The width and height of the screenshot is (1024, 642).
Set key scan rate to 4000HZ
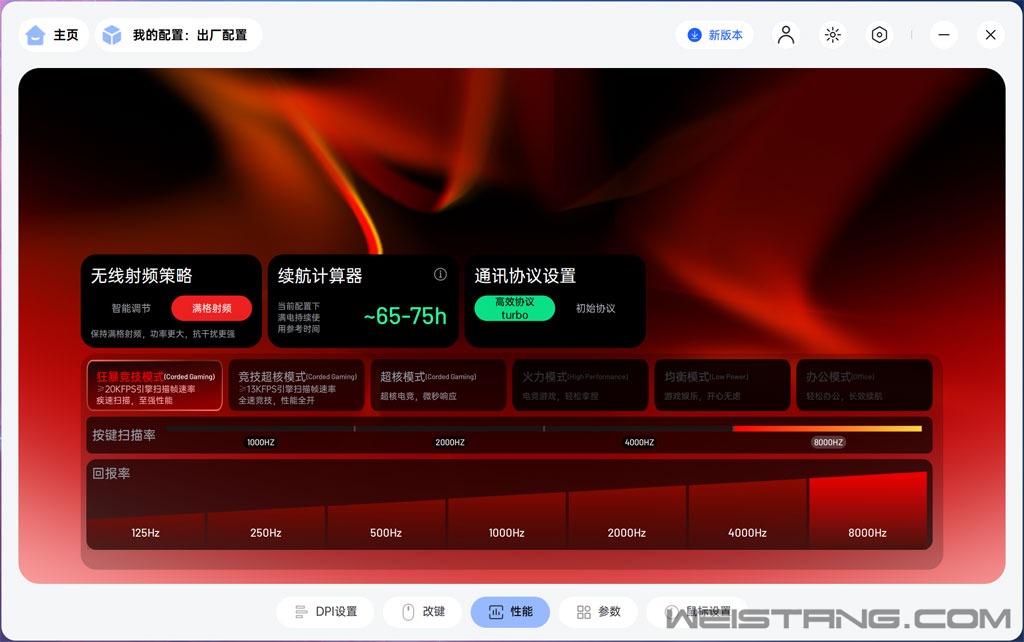(639, 441)
